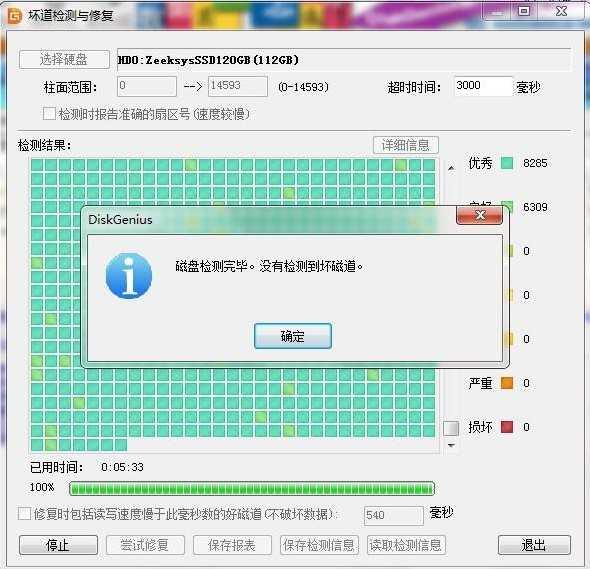Exit via the 退出 button
590x569 pixels.
click(534, 545)
